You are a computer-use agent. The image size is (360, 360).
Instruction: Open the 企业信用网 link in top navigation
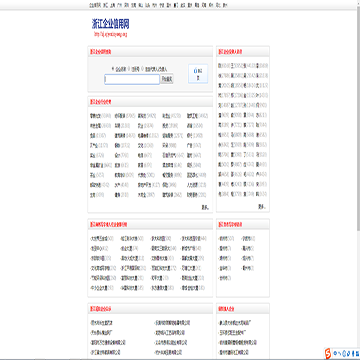[95, 5]
